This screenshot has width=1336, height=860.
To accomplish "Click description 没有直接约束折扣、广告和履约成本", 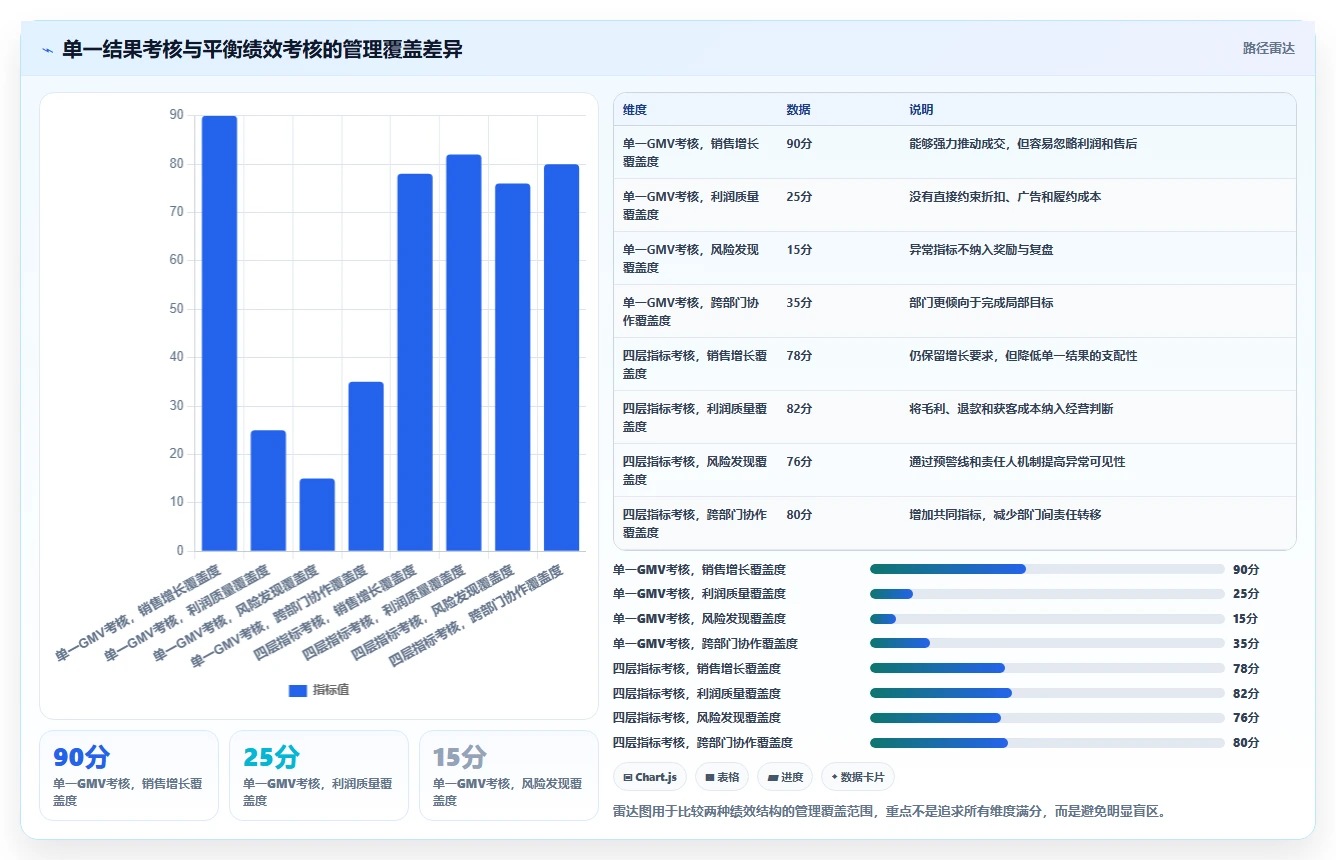I will [x=1005, y=197].
